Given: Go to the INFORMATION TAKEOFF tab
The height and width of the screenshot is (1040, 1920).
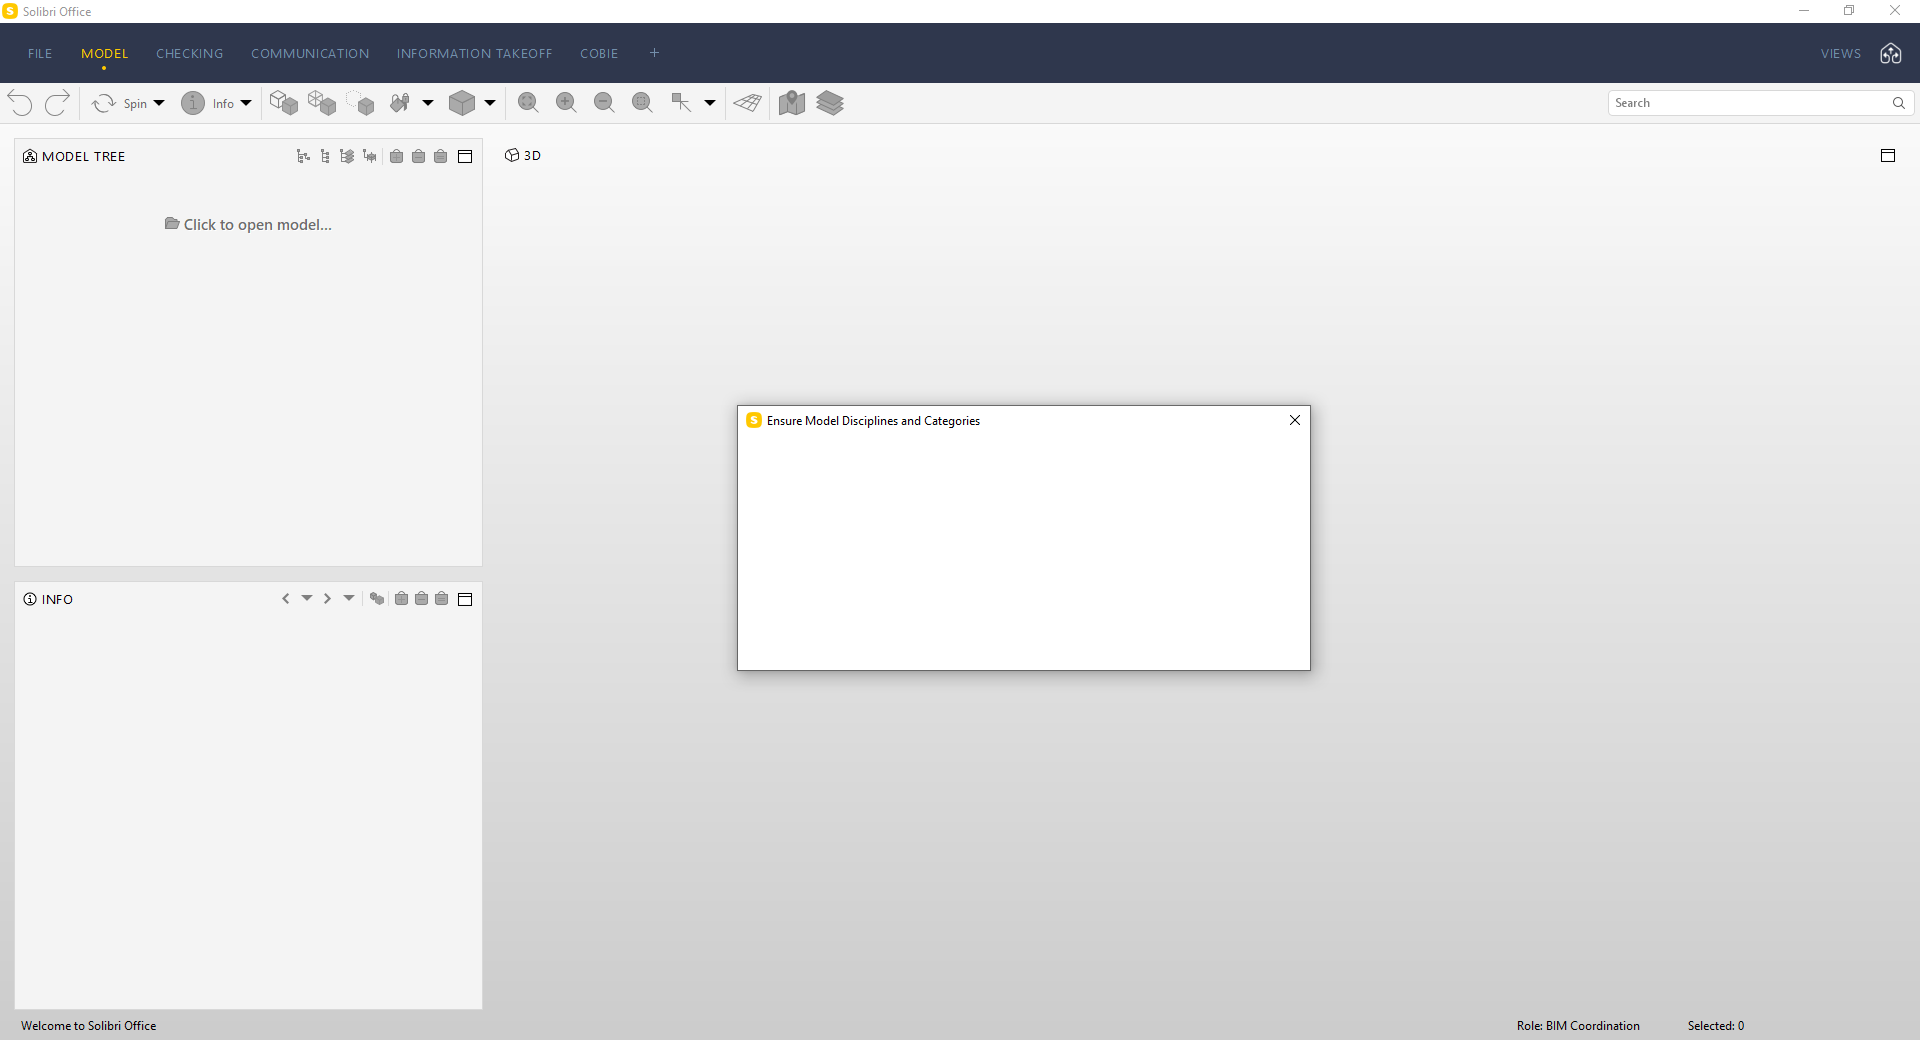Looking at the screenshot, I should point(475,54).
